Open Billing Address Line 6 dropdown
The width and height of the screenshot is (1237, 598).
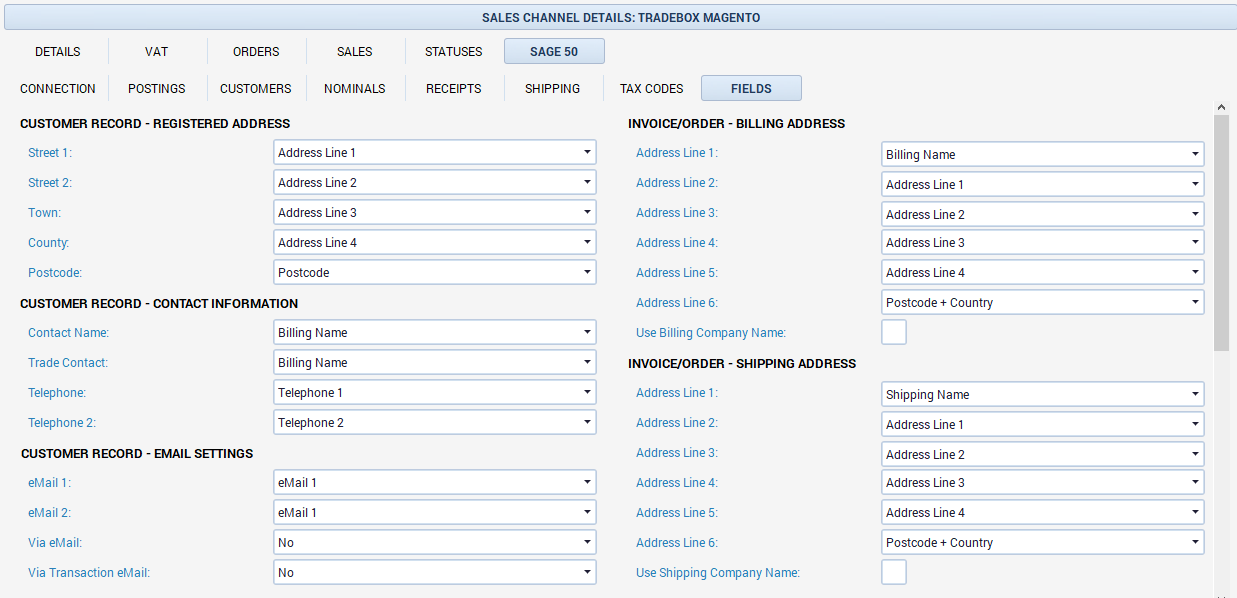coord(1042,303)
